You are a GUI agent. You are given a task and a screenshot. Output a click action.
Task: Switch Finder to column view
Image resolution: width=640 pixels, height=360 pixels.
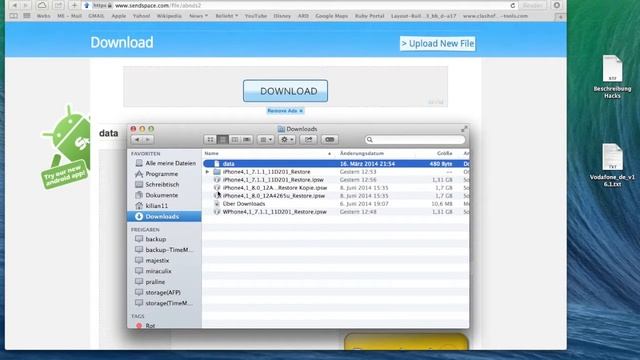click(x=235, y=140)
